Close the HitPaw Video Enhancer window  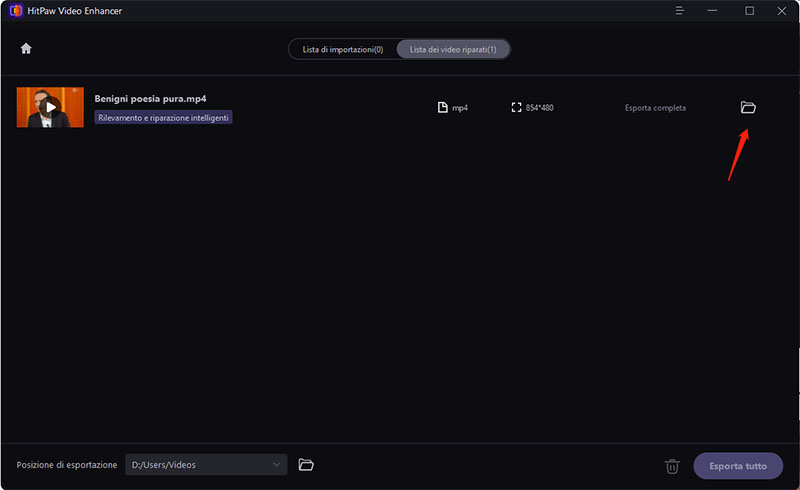(x=781, y=11)
